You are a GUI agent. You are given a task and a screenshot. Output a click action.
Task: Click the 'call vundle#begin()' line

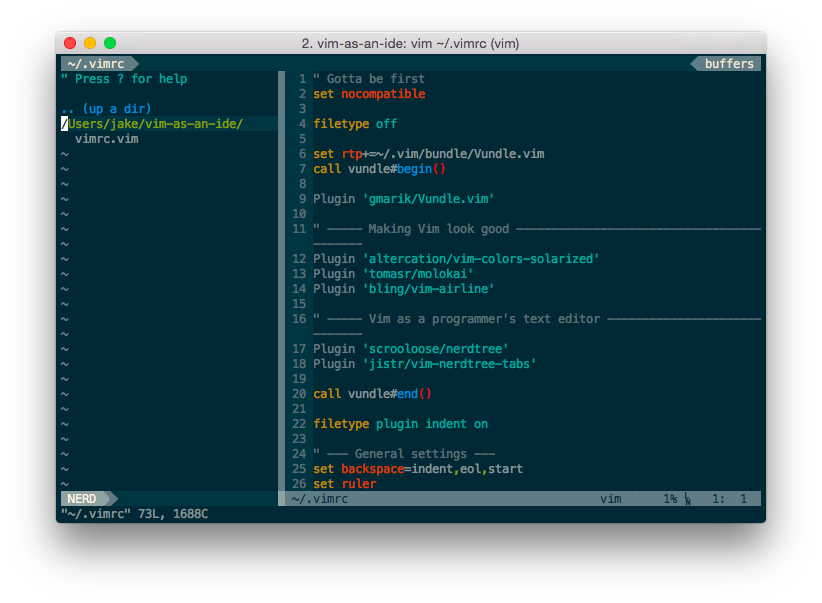click(x=379, y=169)
